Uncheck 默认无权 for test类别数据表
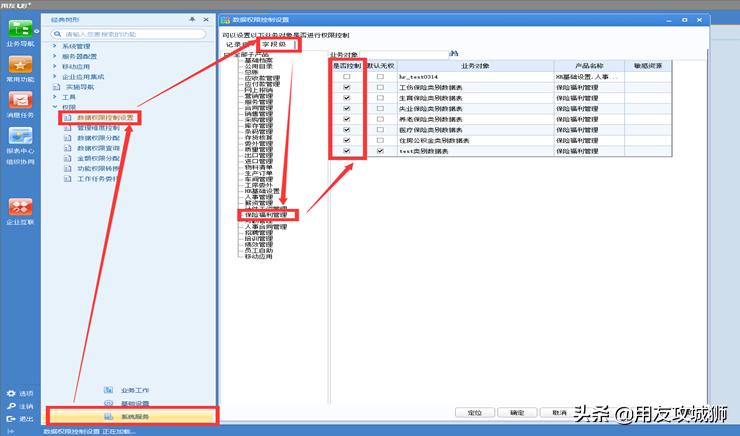Screen dimensions: 740x436 point(380,151)
